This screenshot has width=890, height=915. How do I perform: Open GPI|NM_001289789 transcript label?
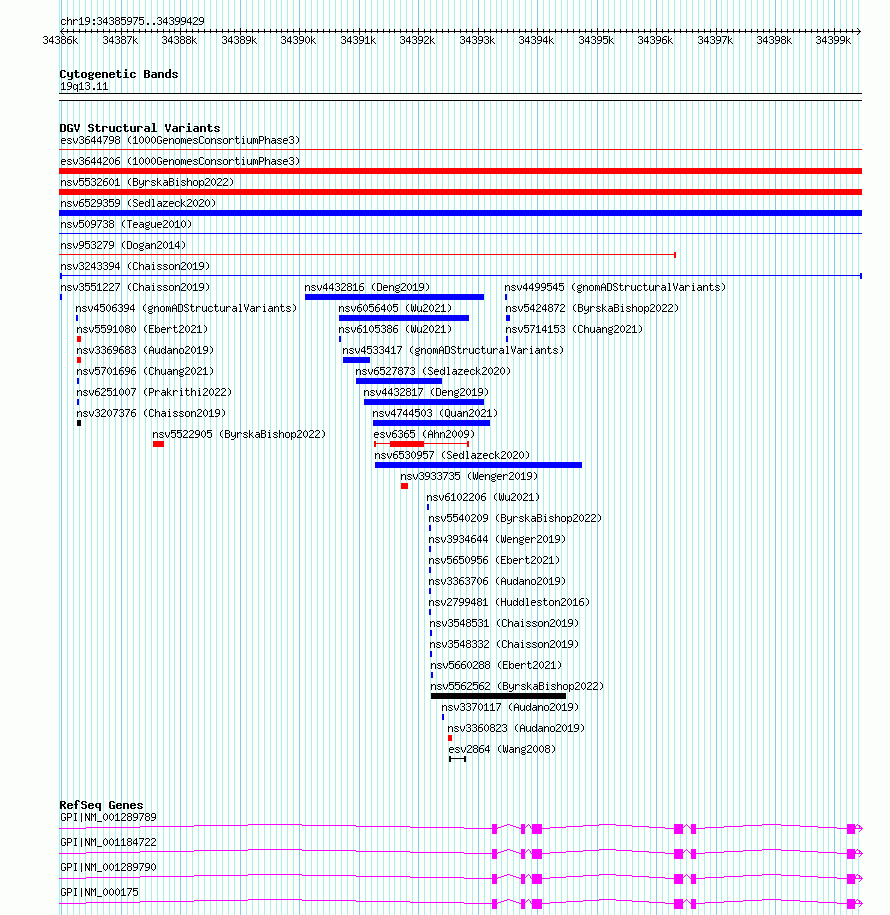109,818
